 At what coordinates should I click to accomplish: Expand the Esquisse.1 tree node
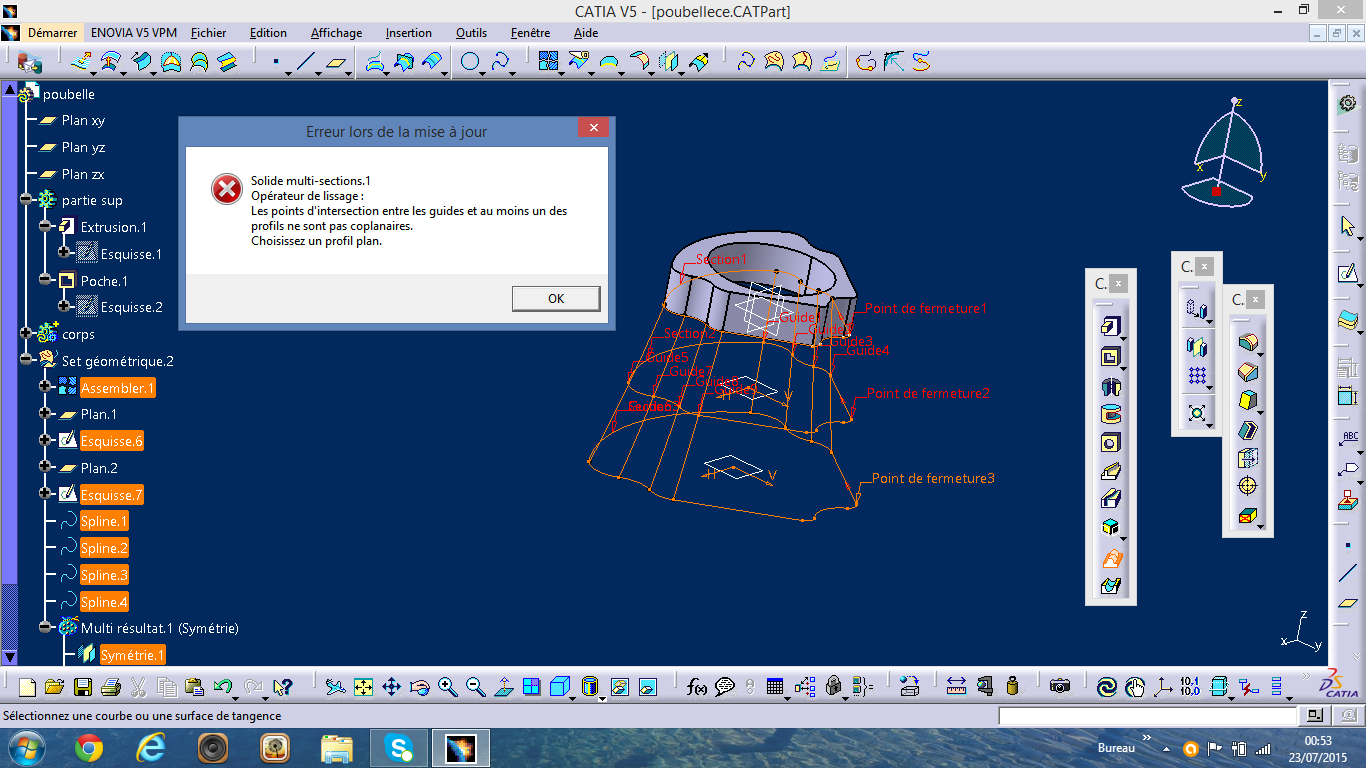tap(65, 253)
